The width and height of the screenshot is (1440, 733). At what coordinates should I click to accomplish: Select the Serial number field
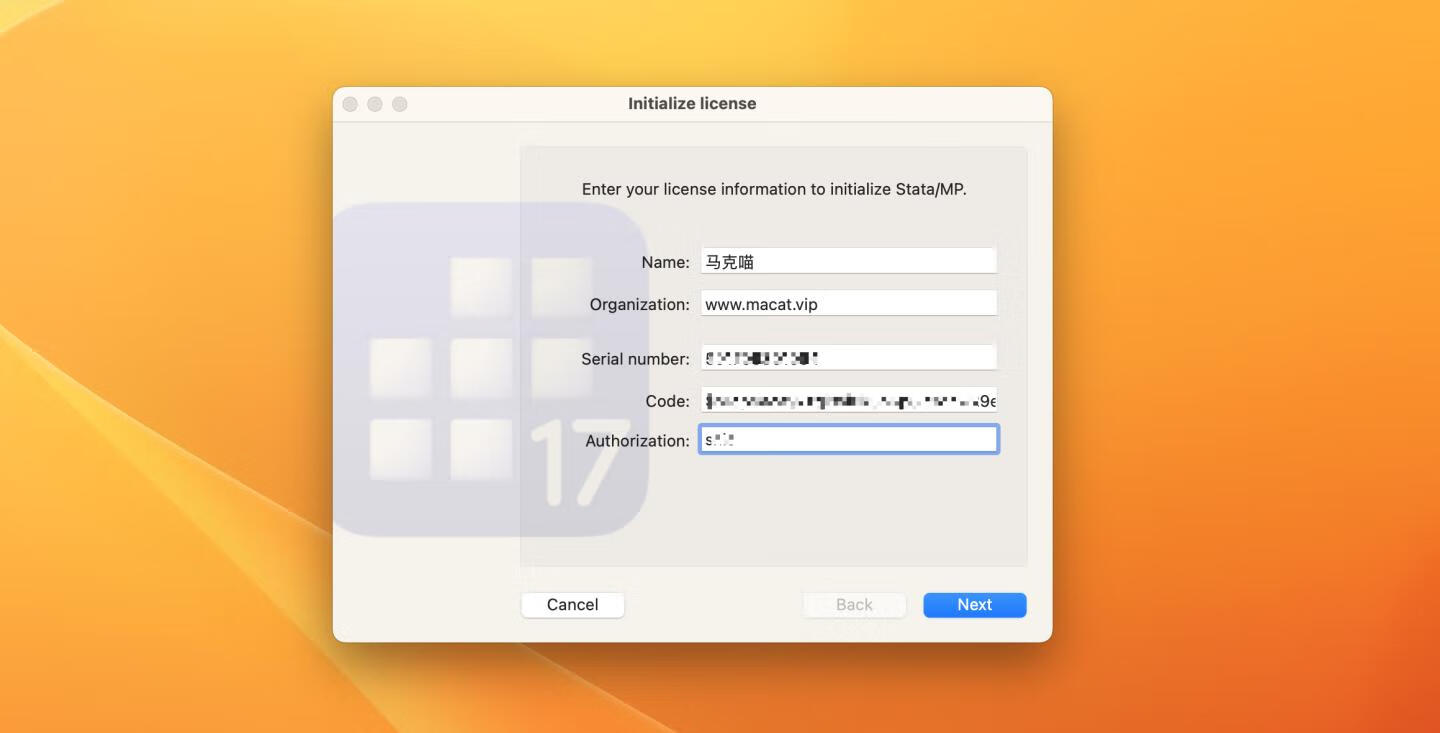point(848,358)
